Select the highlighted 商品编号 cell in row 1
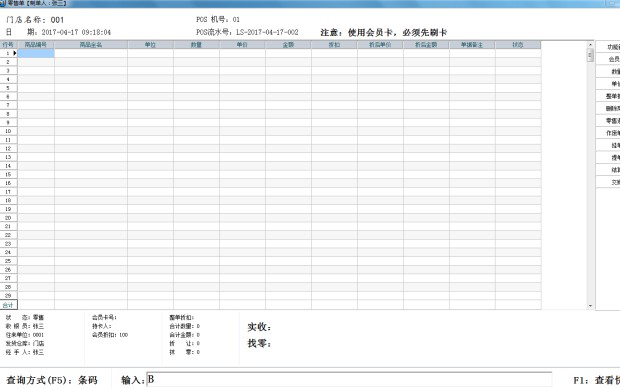Image resolution: width=620 pixels, height=388 pixels. [x=36, y=53]
